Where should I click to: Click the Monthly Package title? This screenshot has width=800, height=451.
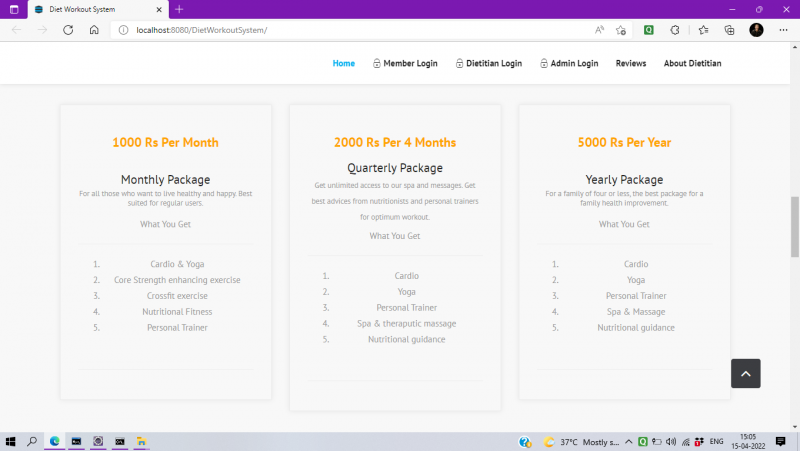pos(165,180)
